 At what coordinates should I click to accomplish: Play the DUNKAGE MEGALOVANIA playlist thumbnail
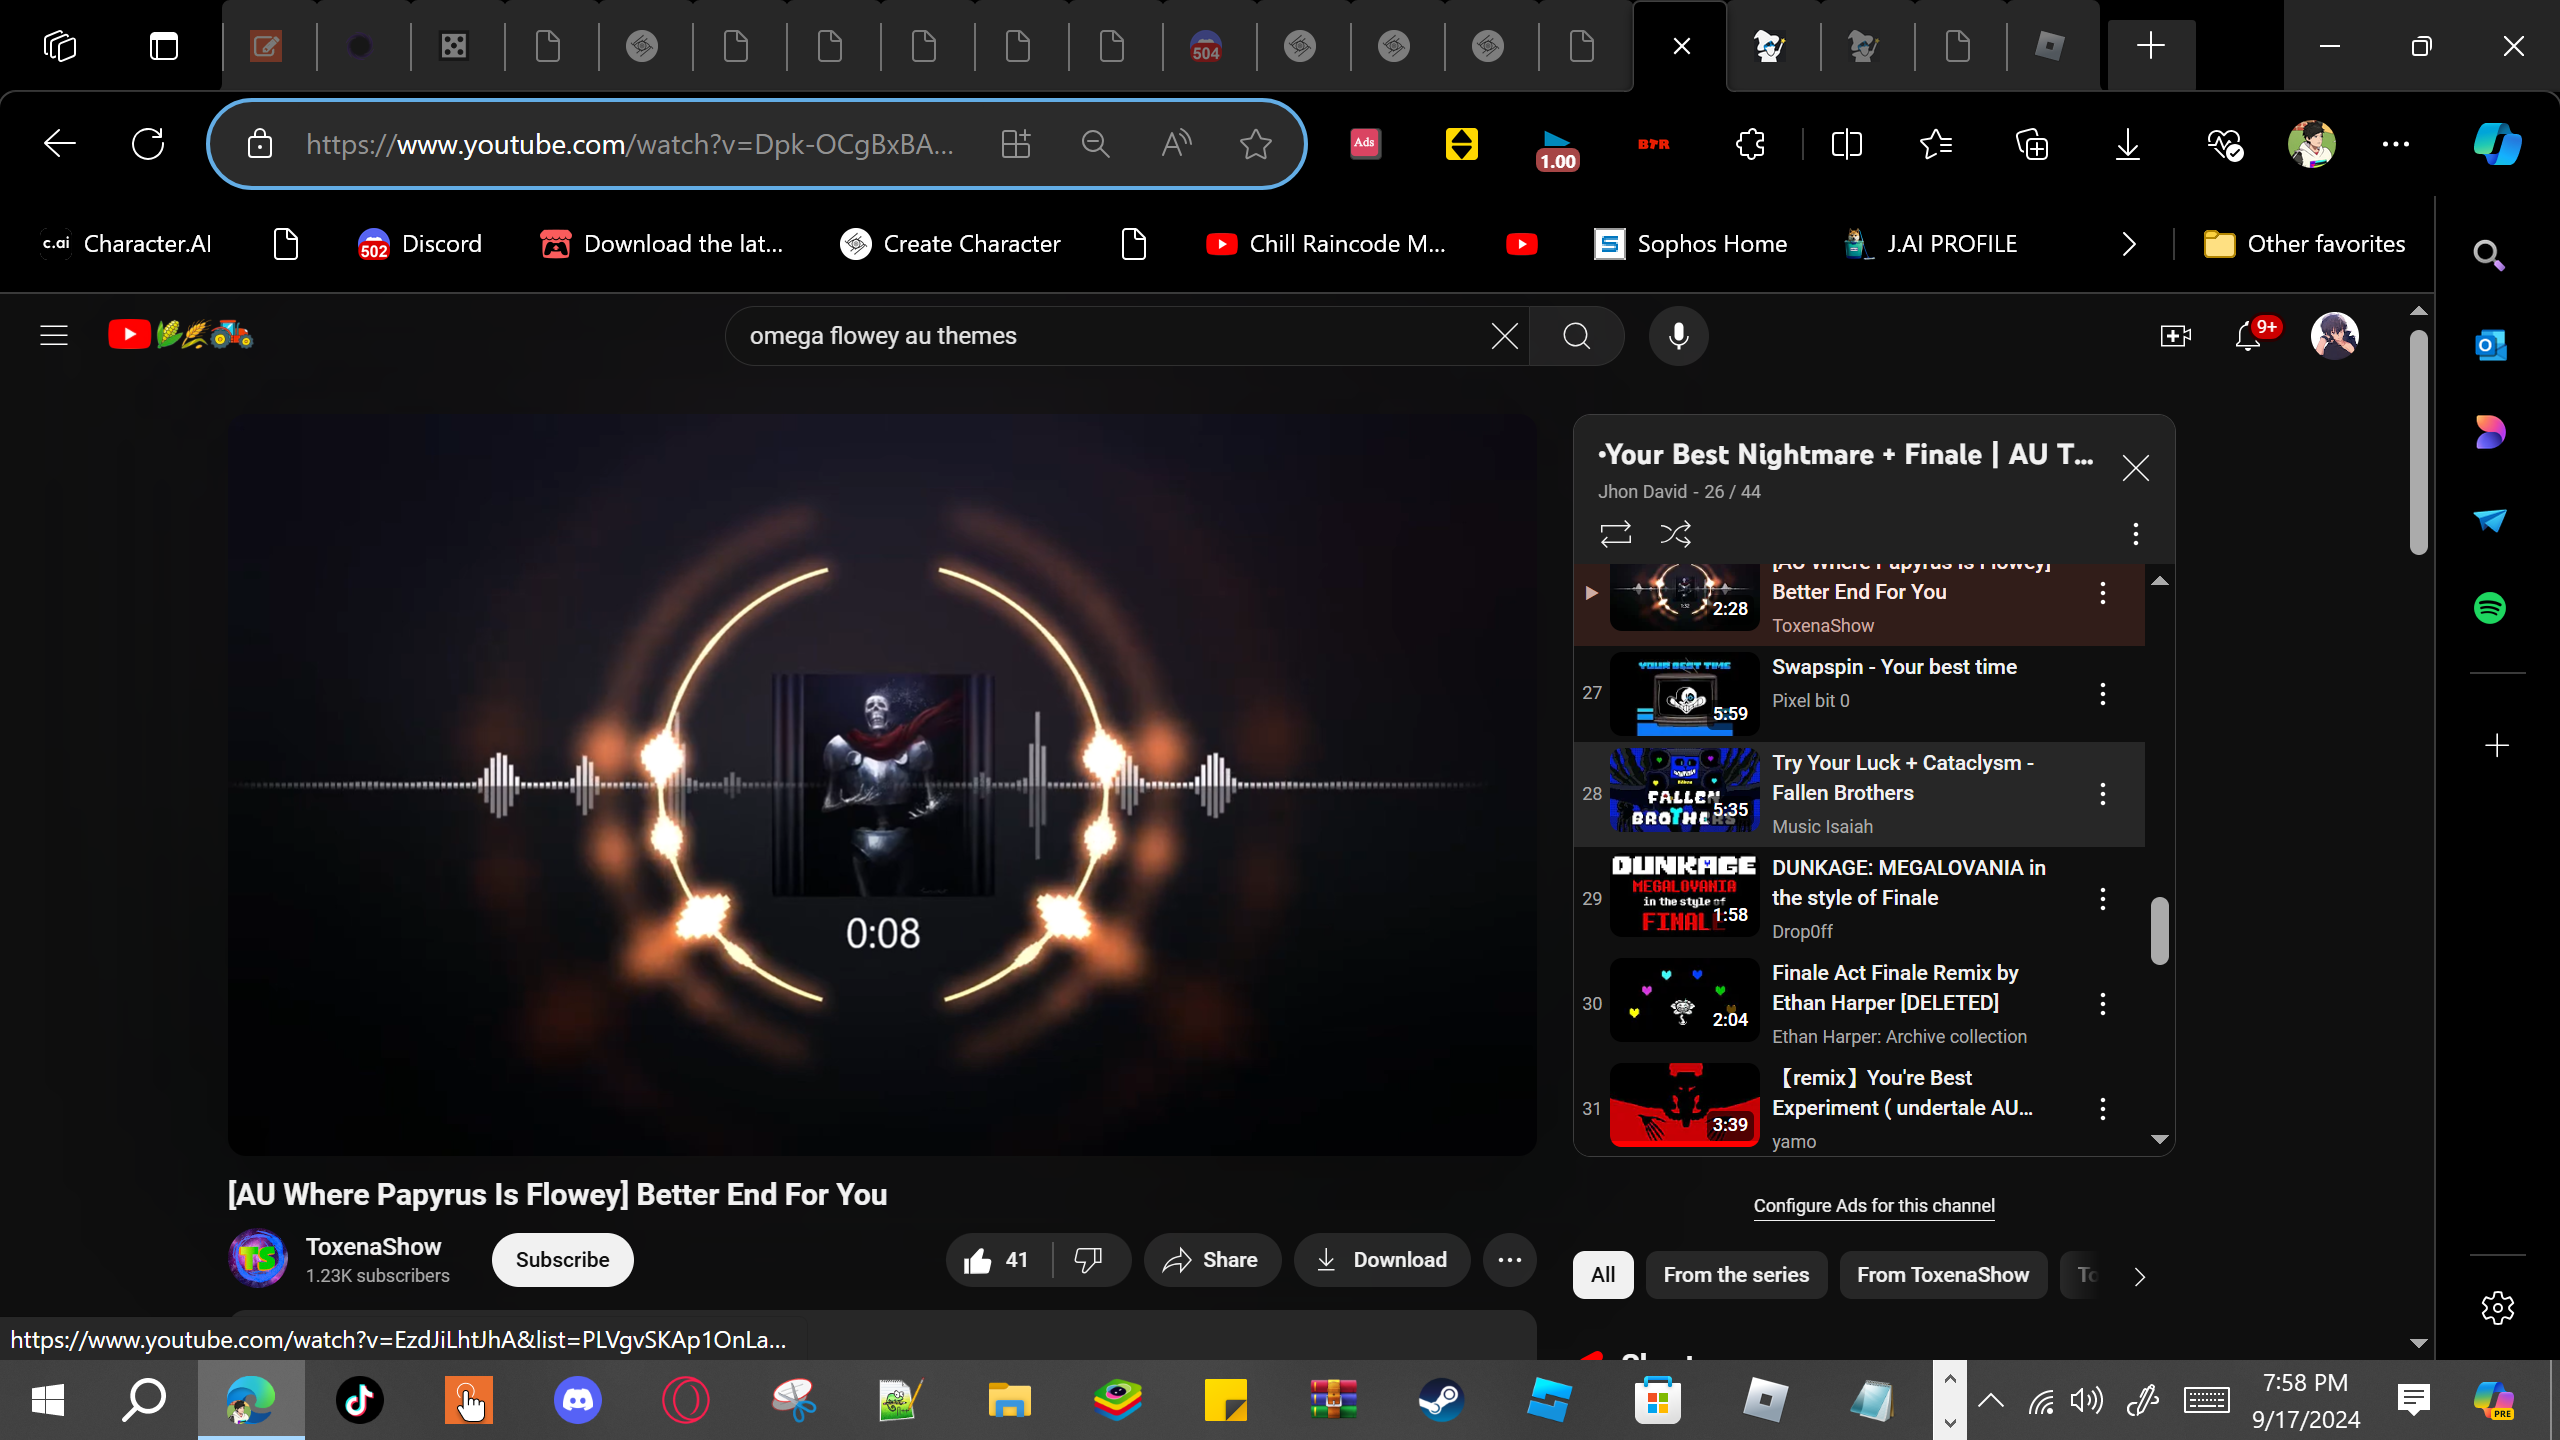point(1684,896)
